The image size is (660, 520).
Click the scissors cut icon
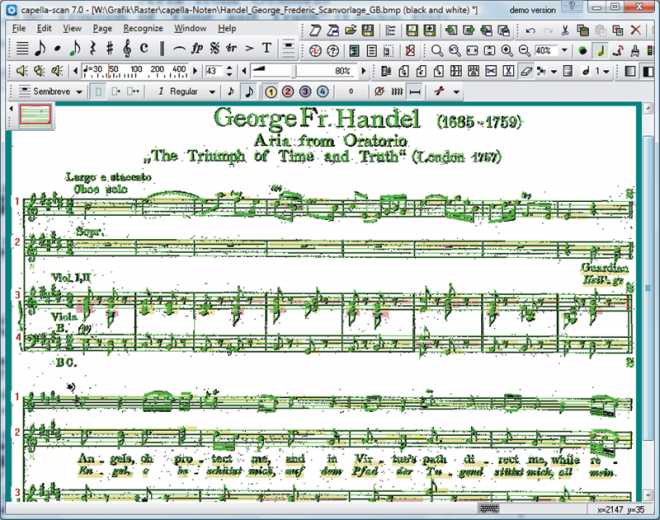click(565, 30)
